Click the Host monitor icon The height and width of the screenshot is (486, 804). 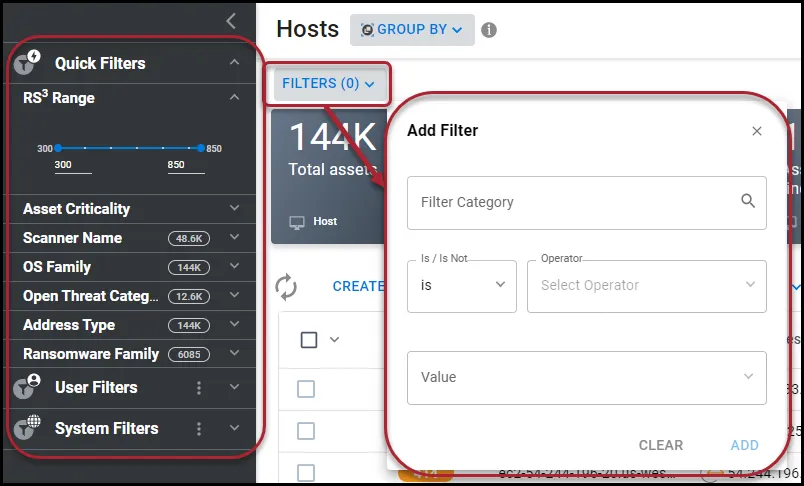(x=297, y=222)
